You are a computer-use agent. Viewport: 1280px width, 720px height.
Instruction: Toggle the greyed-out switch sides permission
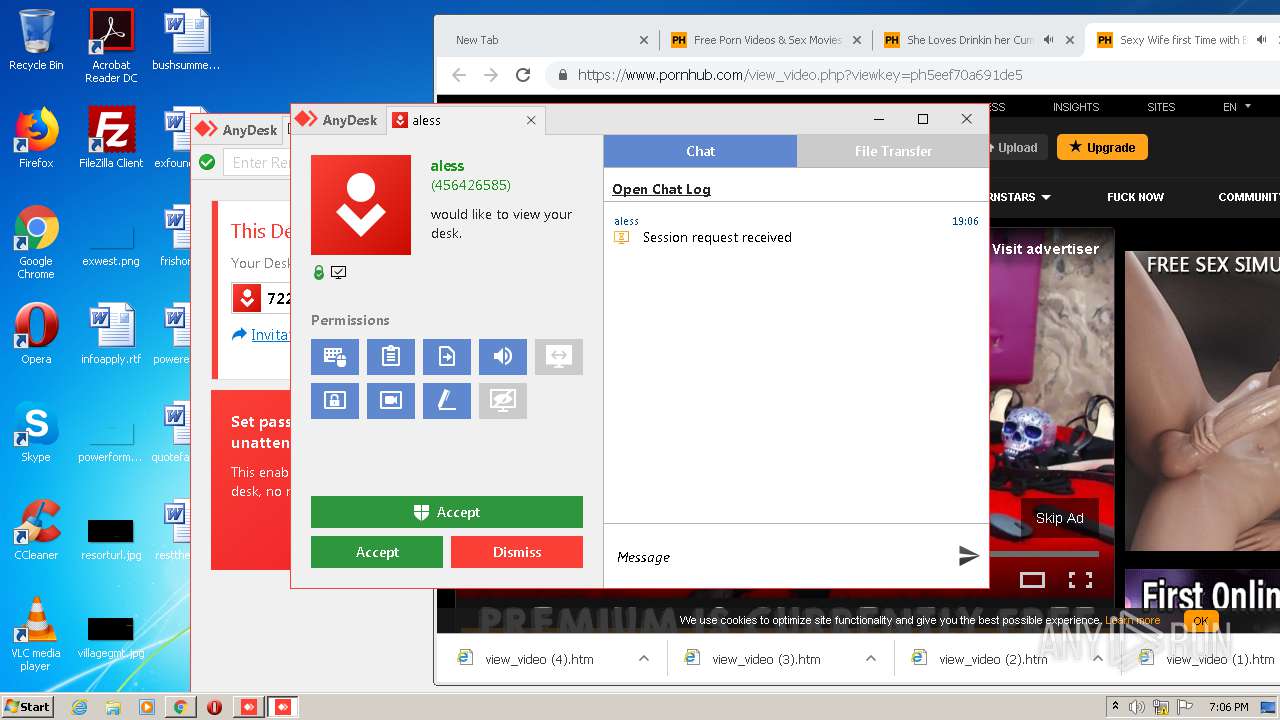(x=559, y=356)
